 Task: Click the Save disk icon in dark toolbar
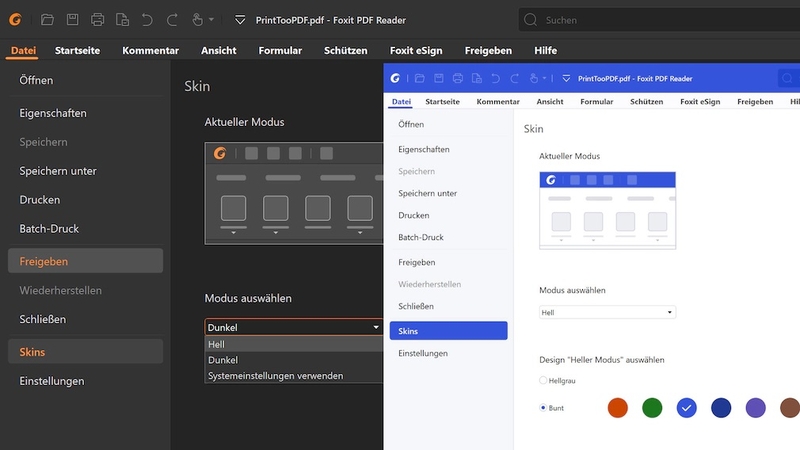click(x=72, y=20)
